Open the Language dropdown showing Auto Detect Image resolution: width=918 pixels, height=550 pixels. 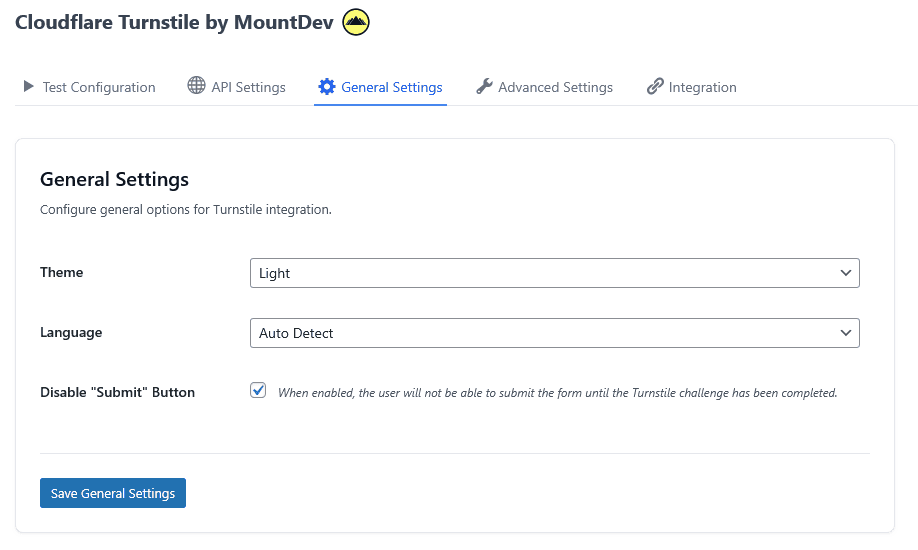click(554, 333)
